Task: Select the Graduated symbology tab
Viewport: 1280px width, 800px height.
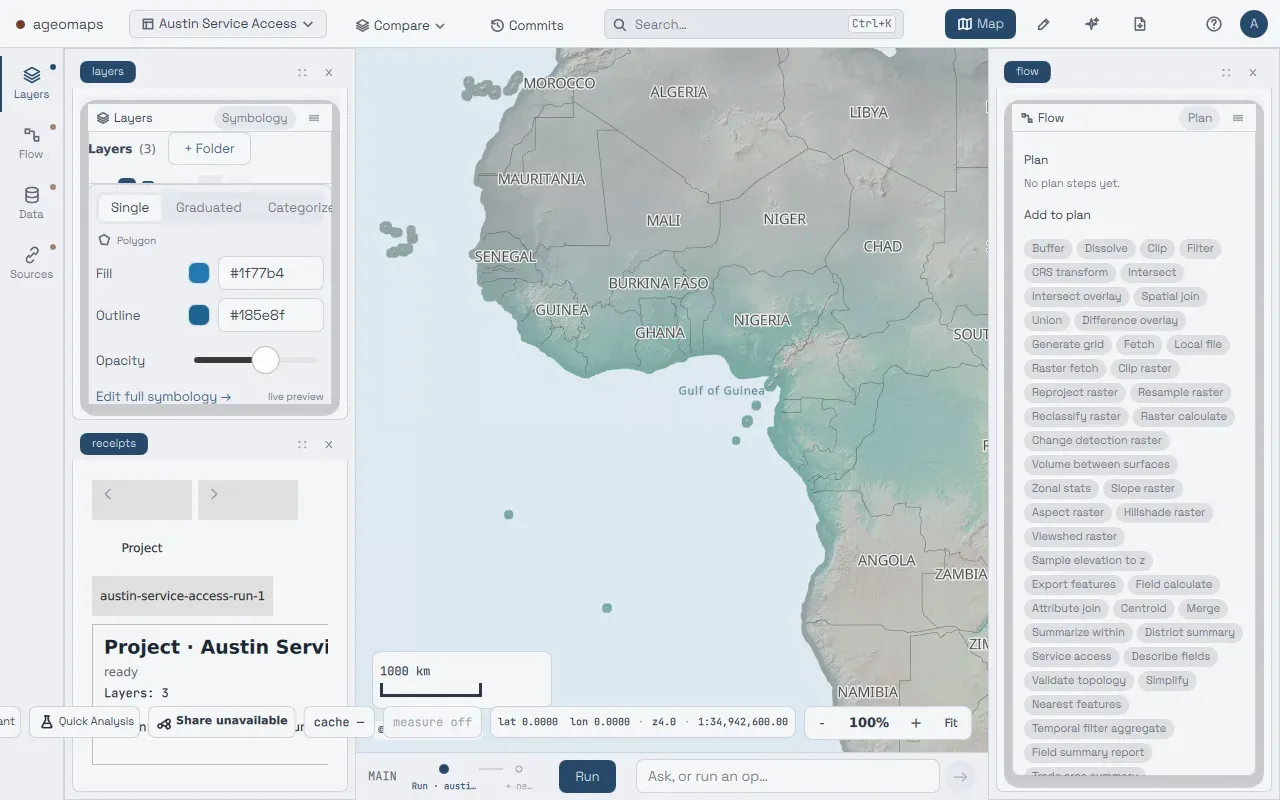Action: click(x=209, y=208)
